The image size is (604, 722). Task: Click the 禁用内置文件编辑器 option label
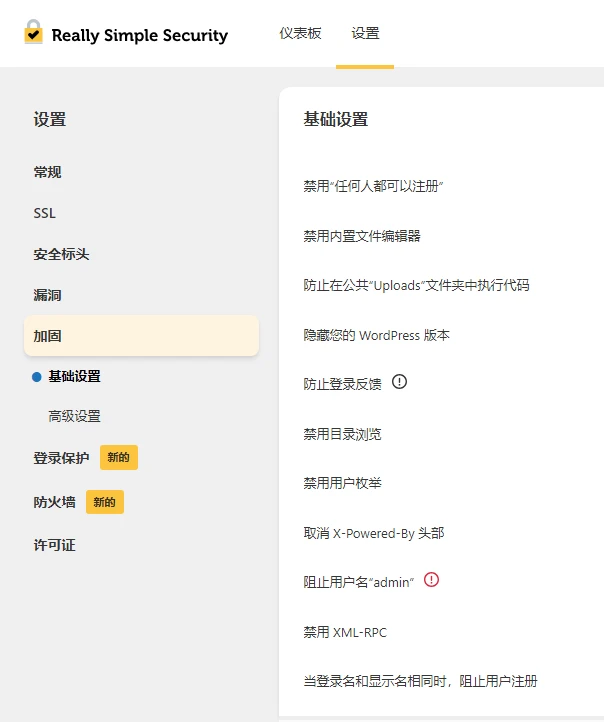click(362, 236)
